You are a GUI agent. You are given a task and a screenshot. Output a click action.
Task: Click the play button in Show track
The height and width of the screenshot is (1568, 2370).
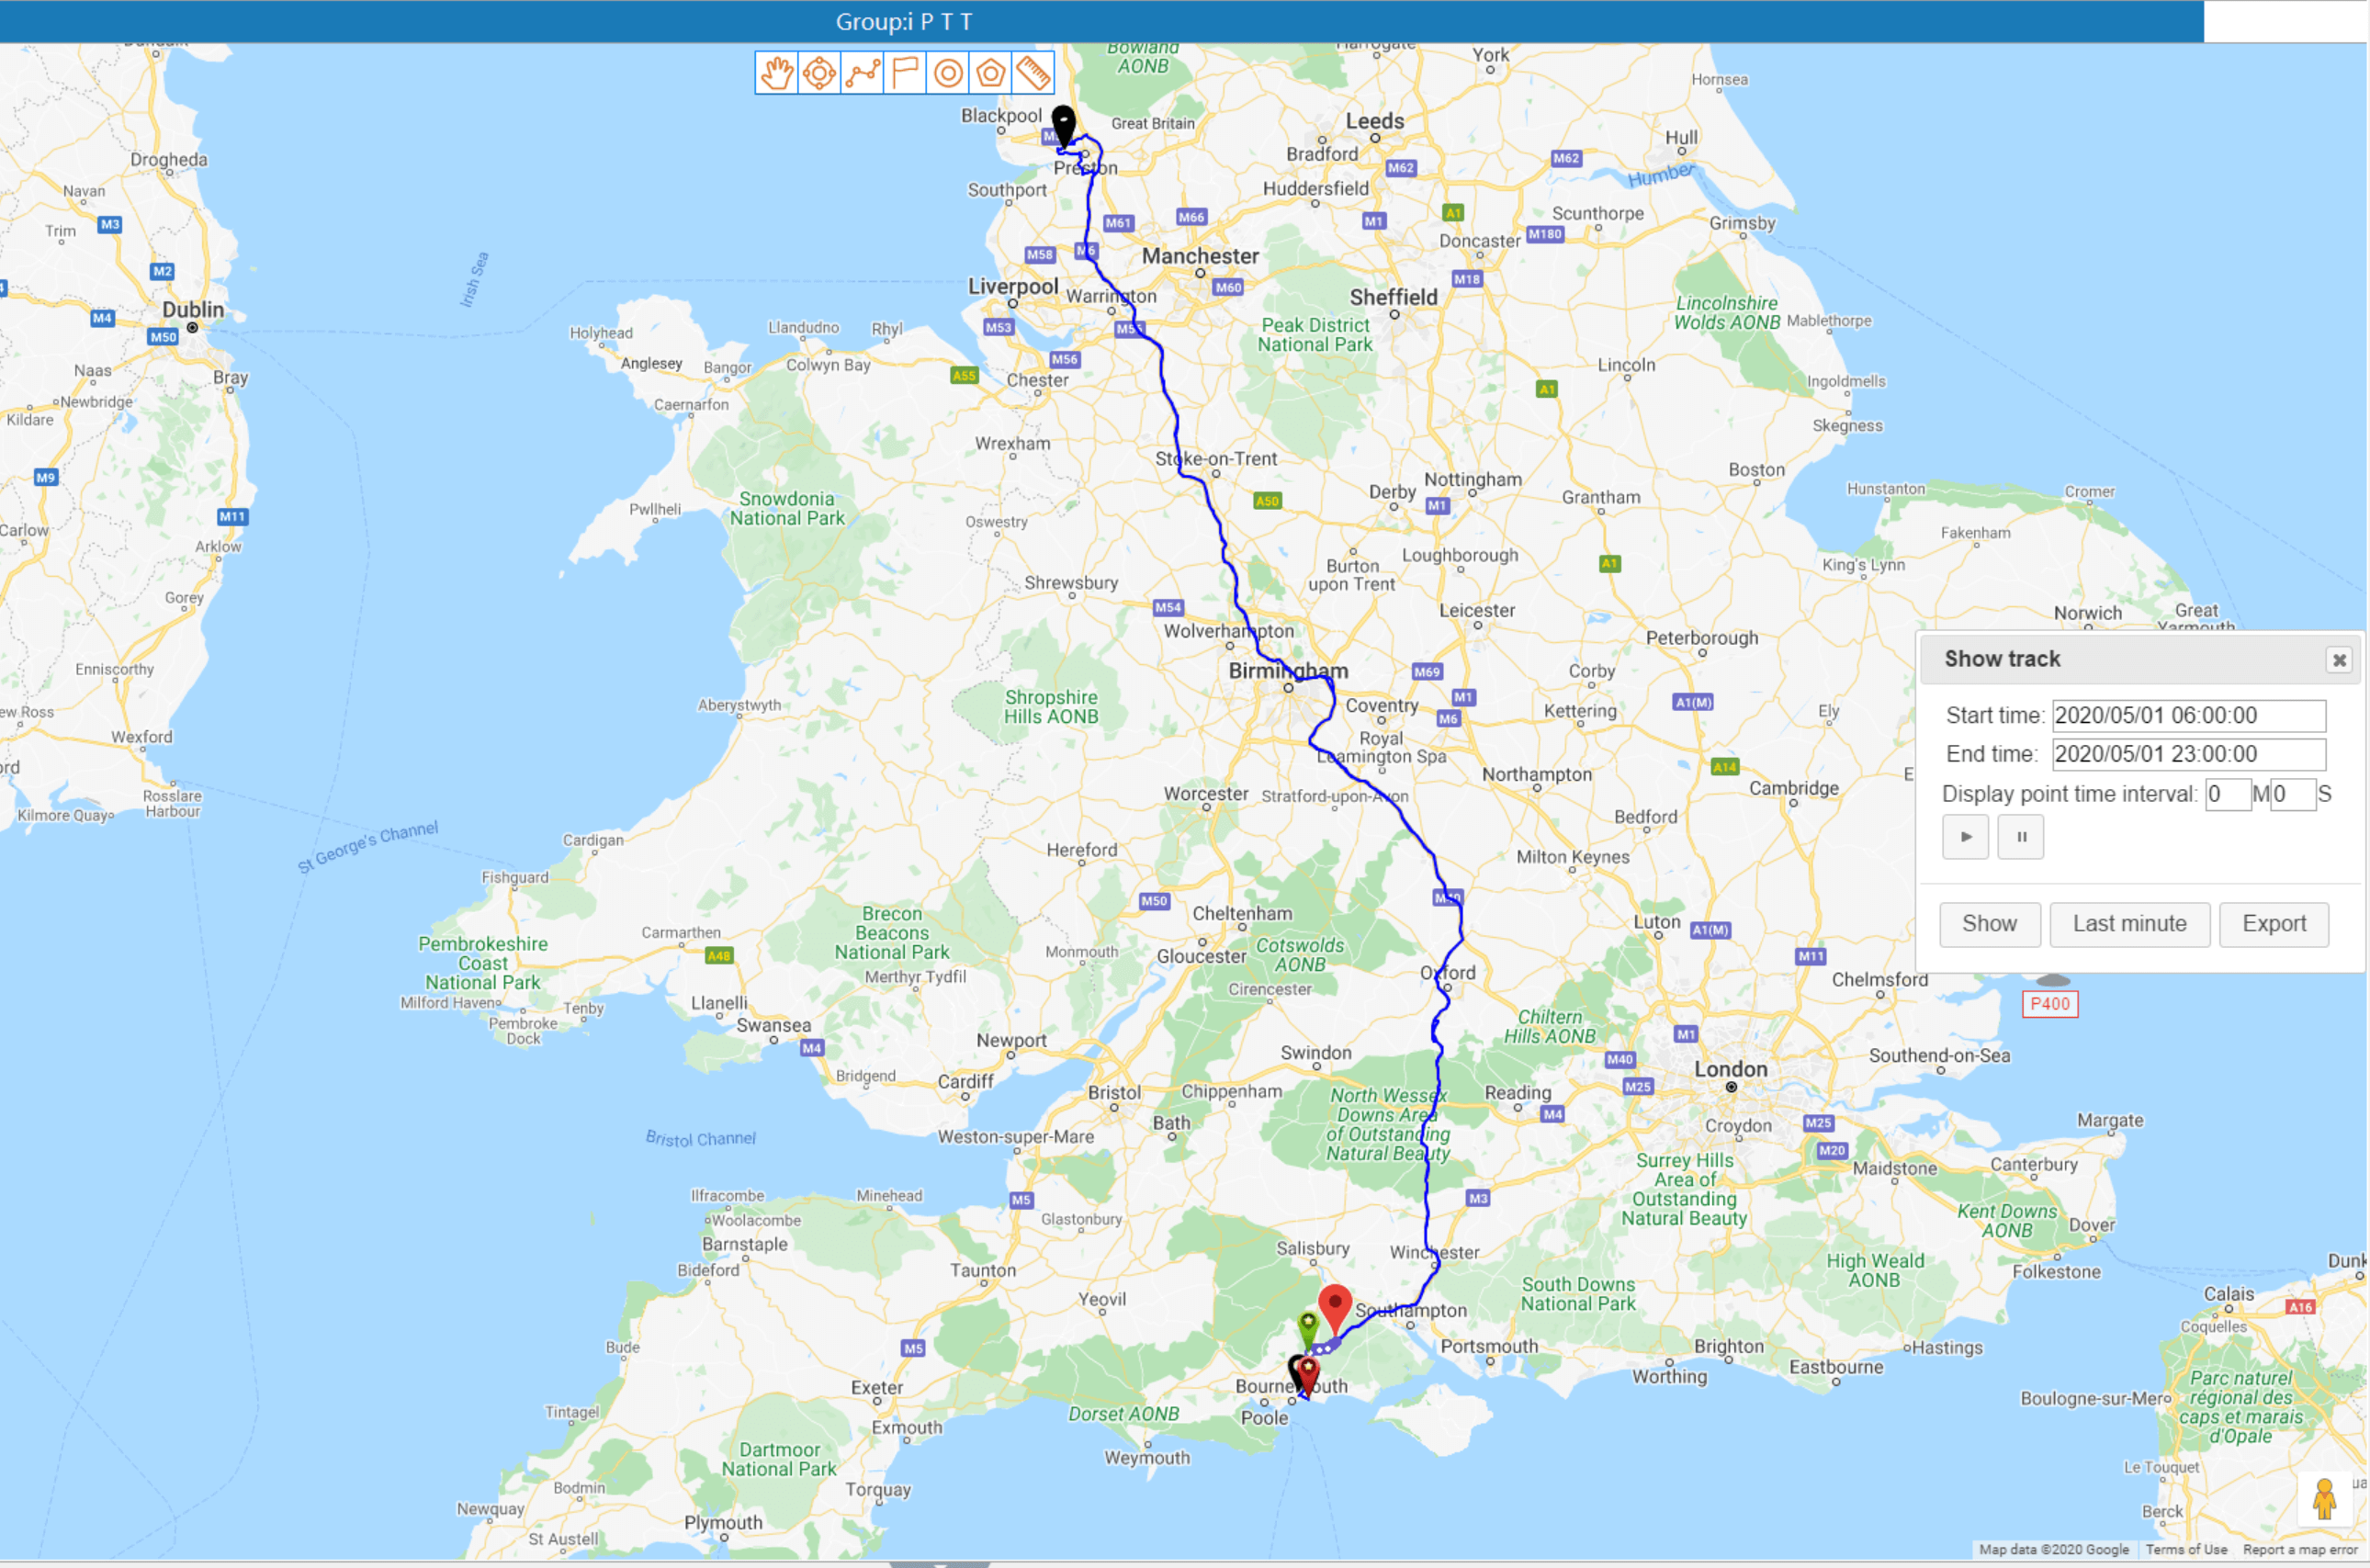(1966, 837)
